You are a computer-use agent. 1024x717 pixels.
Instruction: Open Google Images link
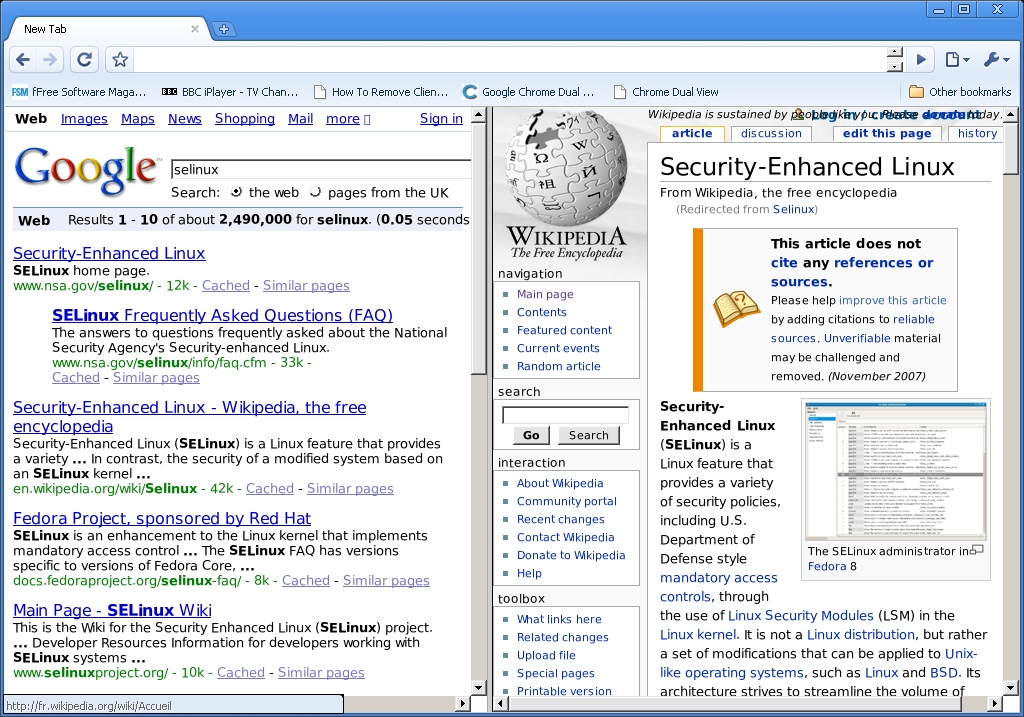point(84,119)
